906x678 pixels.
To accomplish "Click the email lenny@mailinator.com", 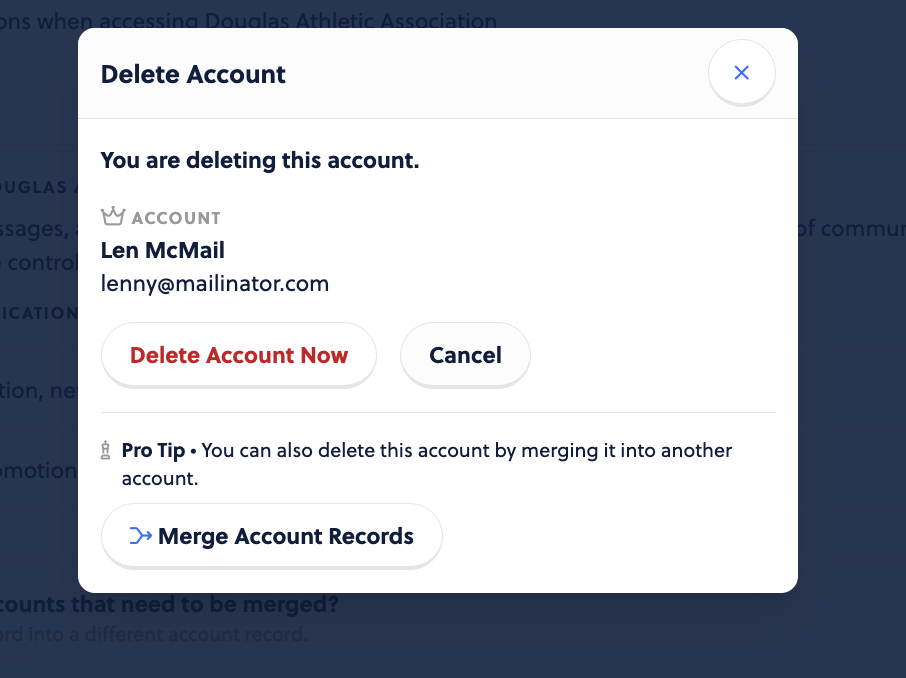I will point(214,283).
